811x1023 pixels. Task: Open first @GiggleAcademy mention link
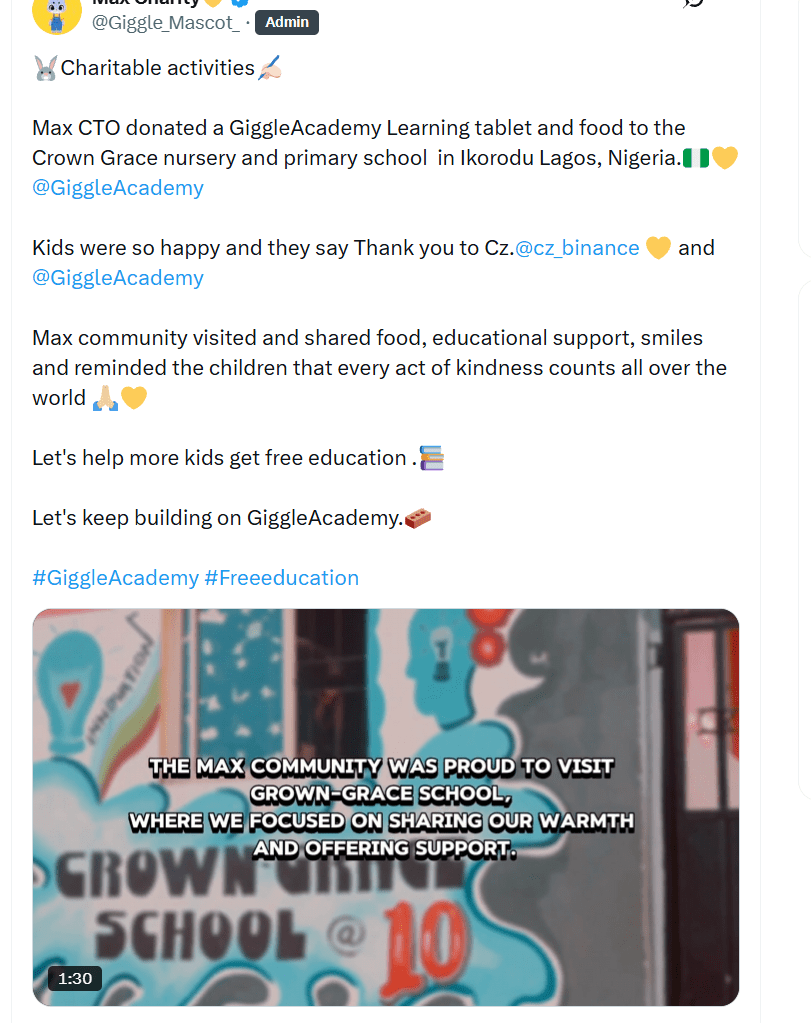tap(118, 188)
